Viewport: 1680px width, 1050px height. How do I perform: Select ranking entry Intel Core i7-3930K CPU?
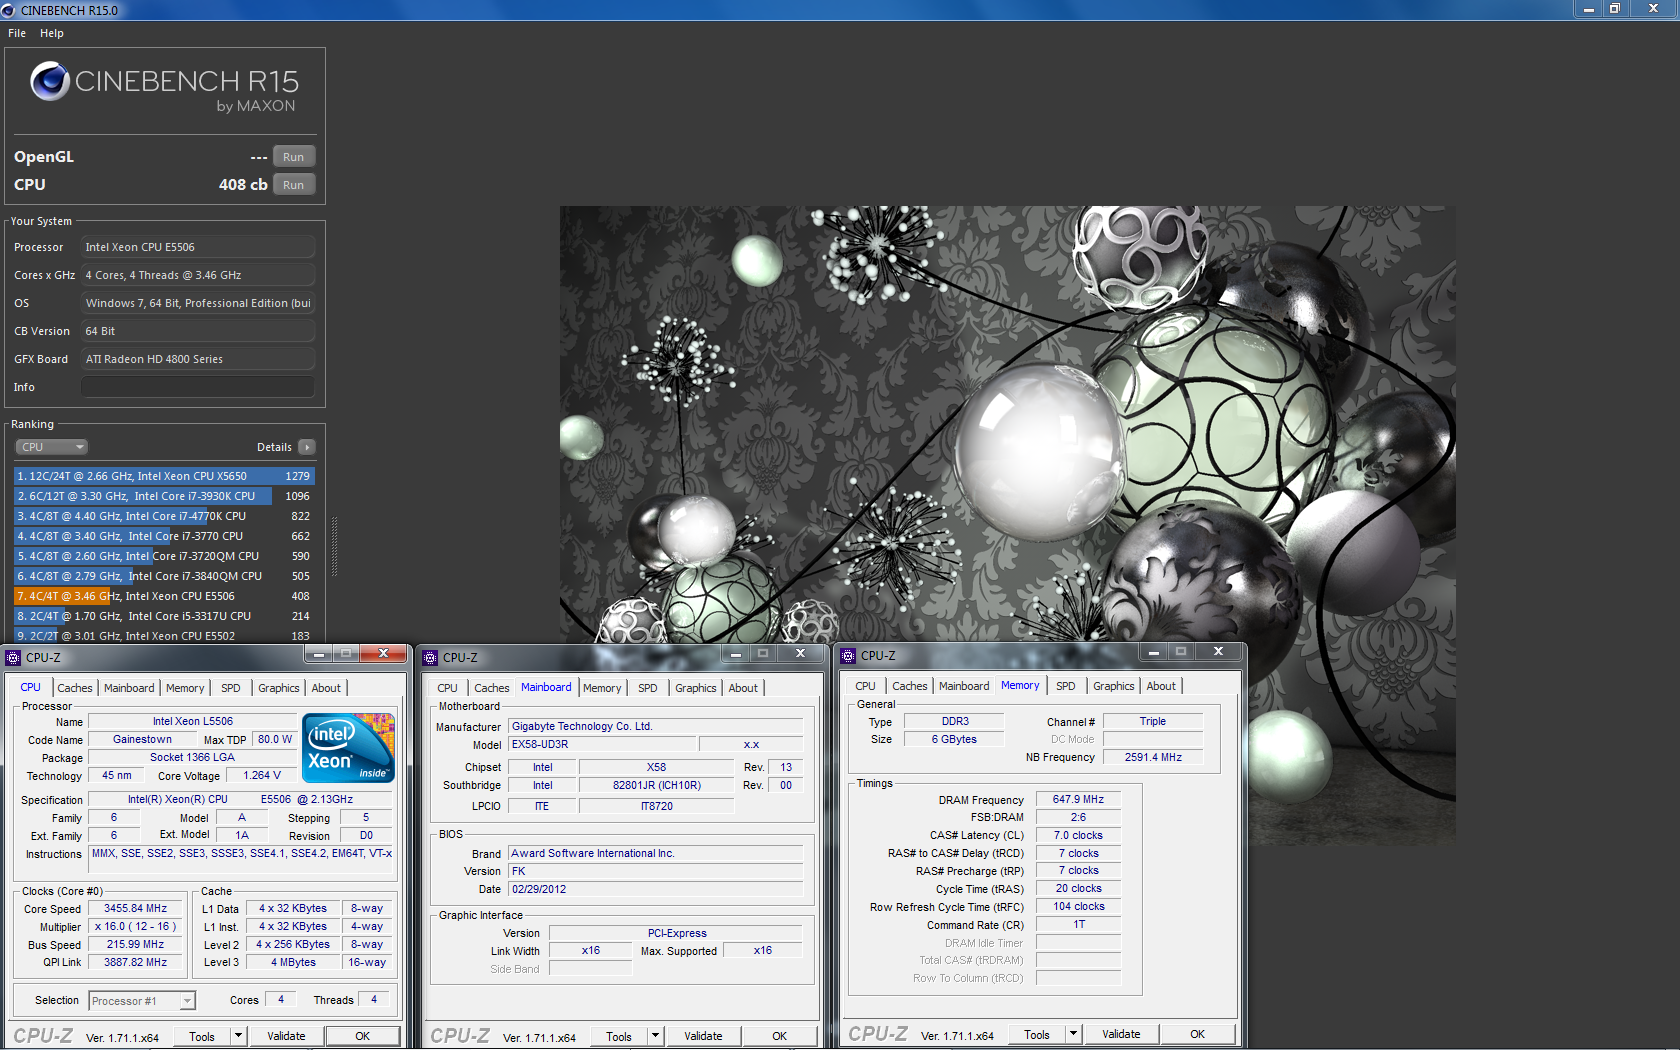[x=164, y=496]
